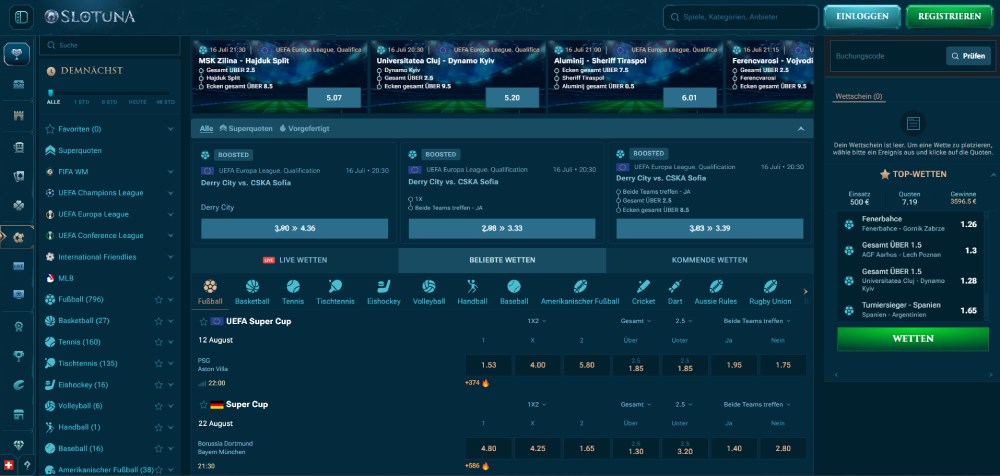
Task: Open the castle icon in left rail
Action: (x=18, y=115)
